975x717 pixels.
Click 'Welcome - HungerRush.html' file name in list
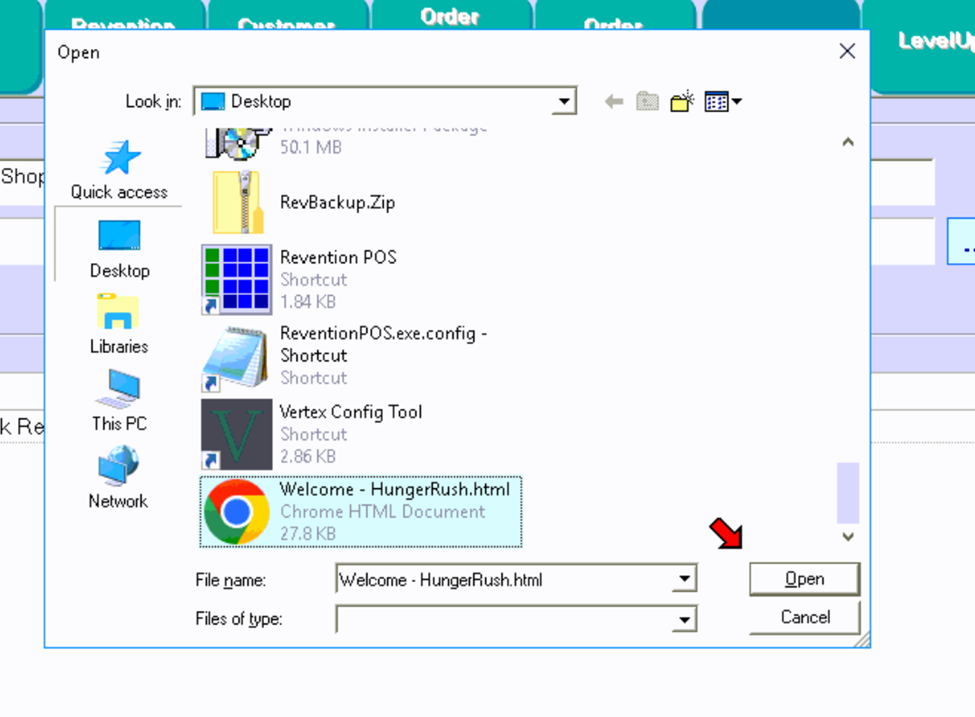(395, 489)
